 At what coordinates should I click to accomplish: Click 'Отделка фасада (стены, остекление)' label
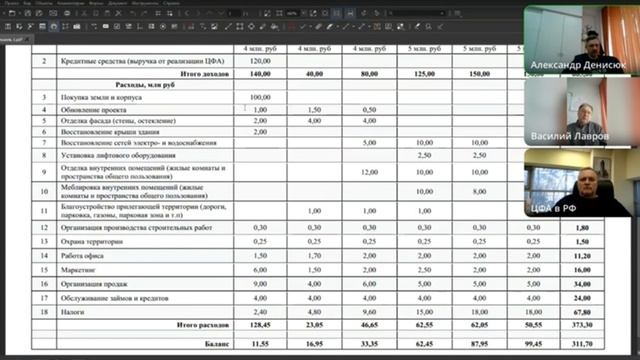pos(118,121)
